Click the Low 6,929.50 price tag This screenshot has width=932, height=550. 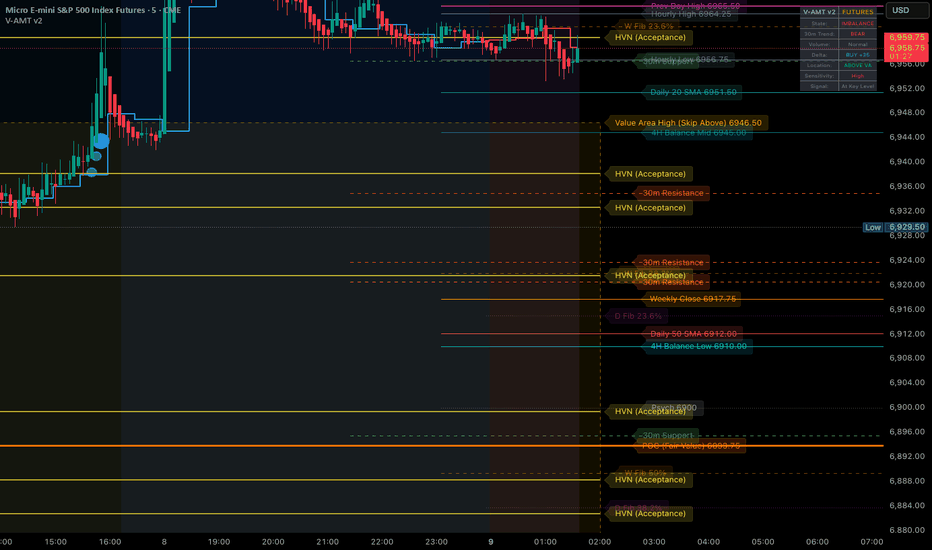click(x=895, y=227)
